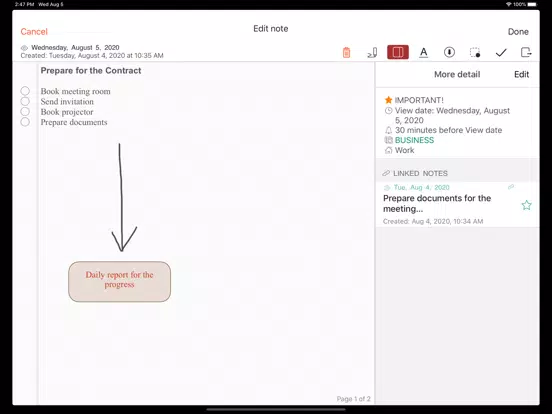The image size is (552, 414).
Task: Tap the 'Book projector' text
Action: (67, 112)
